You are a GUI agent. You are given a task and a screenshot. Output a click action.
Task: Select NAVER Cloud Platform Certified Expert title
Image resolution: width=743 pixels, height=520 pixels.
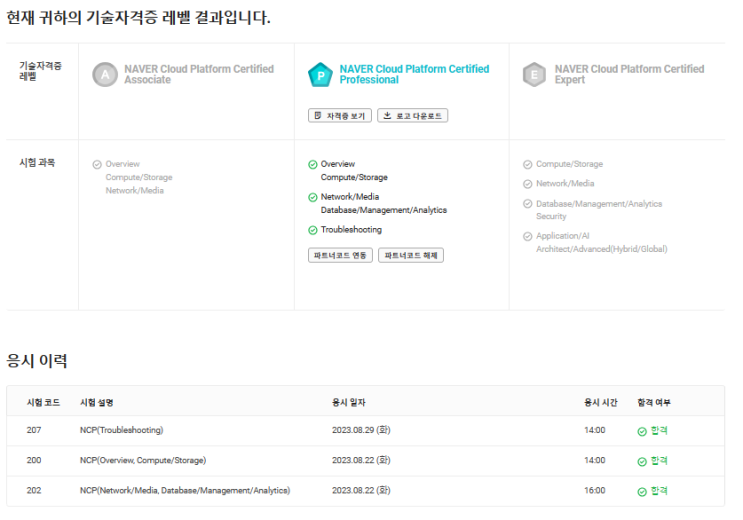(x=629, y=74)
